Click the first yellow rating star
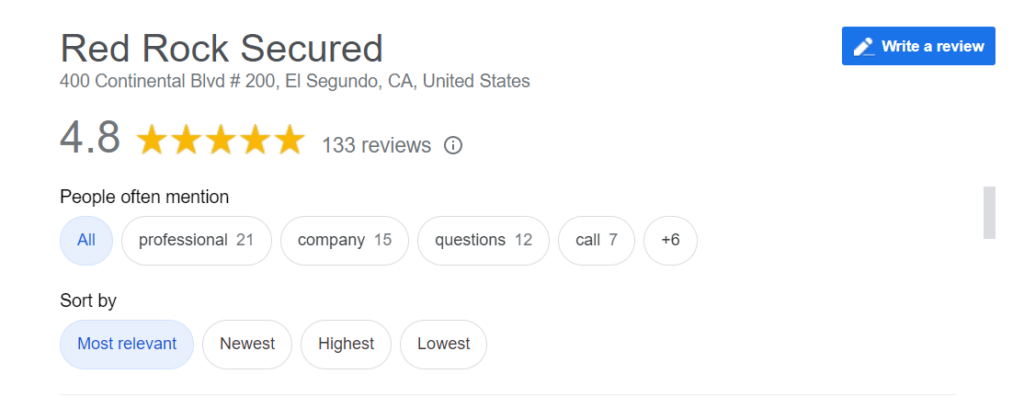 152,140
